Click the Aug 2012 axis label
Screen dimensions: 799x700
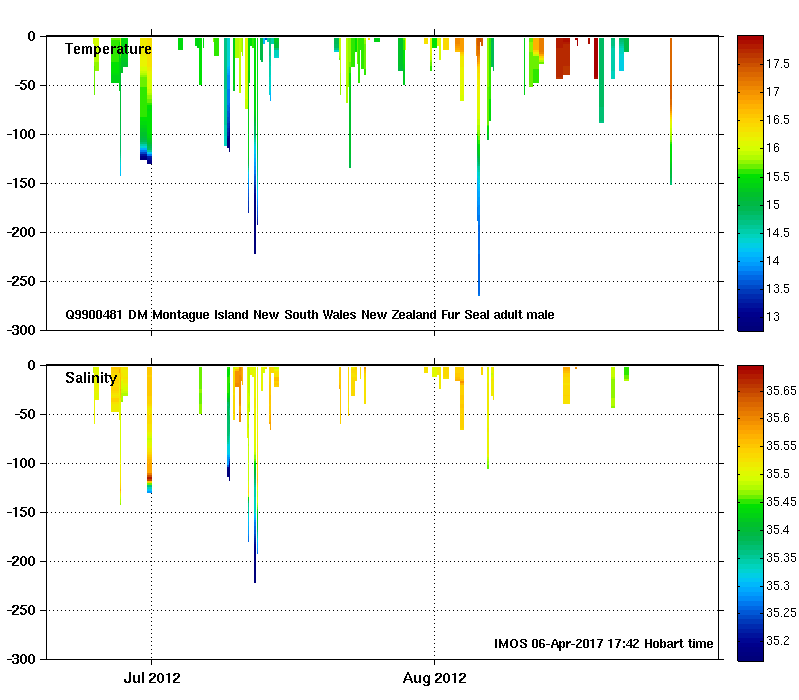point(435,678)
